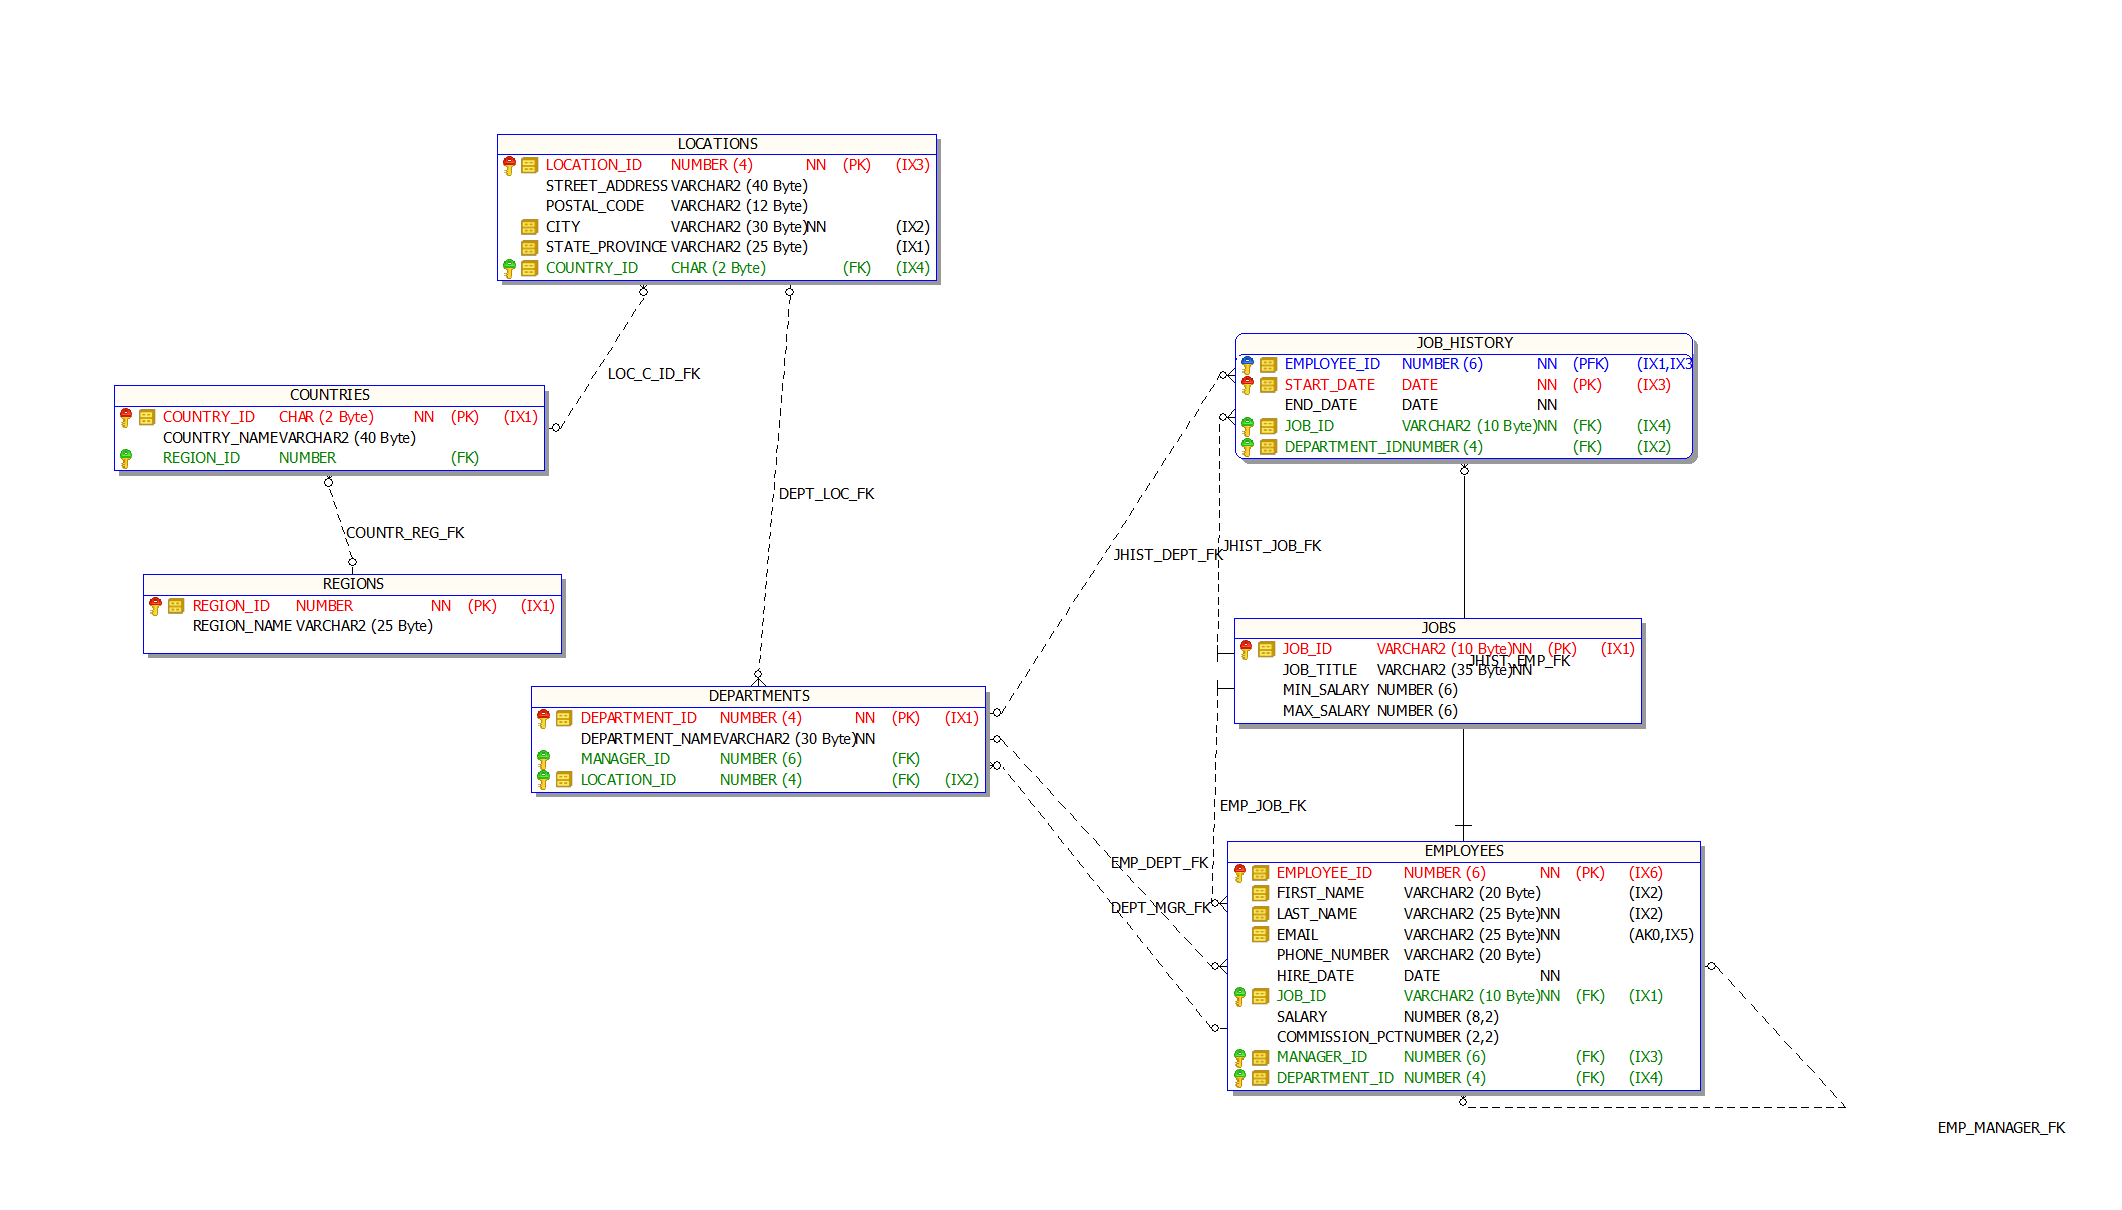The height and width of the screenshot is (1210, 2122).
Task: Select the MAX_SALARY column in JOBS table
Action: point(1326,711)
